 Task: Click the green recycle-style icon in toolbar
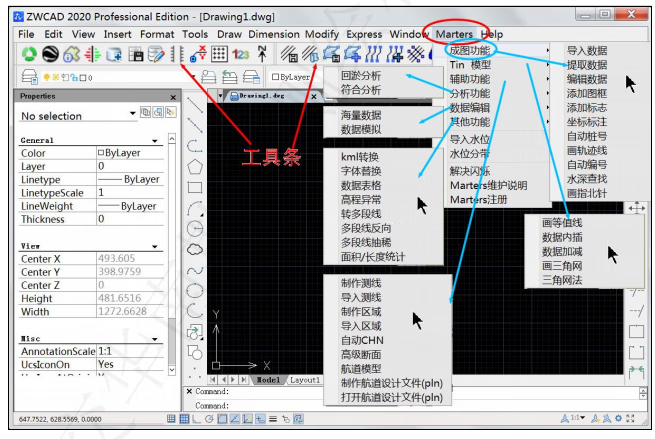pyautogui.click(x=29, y=54)
